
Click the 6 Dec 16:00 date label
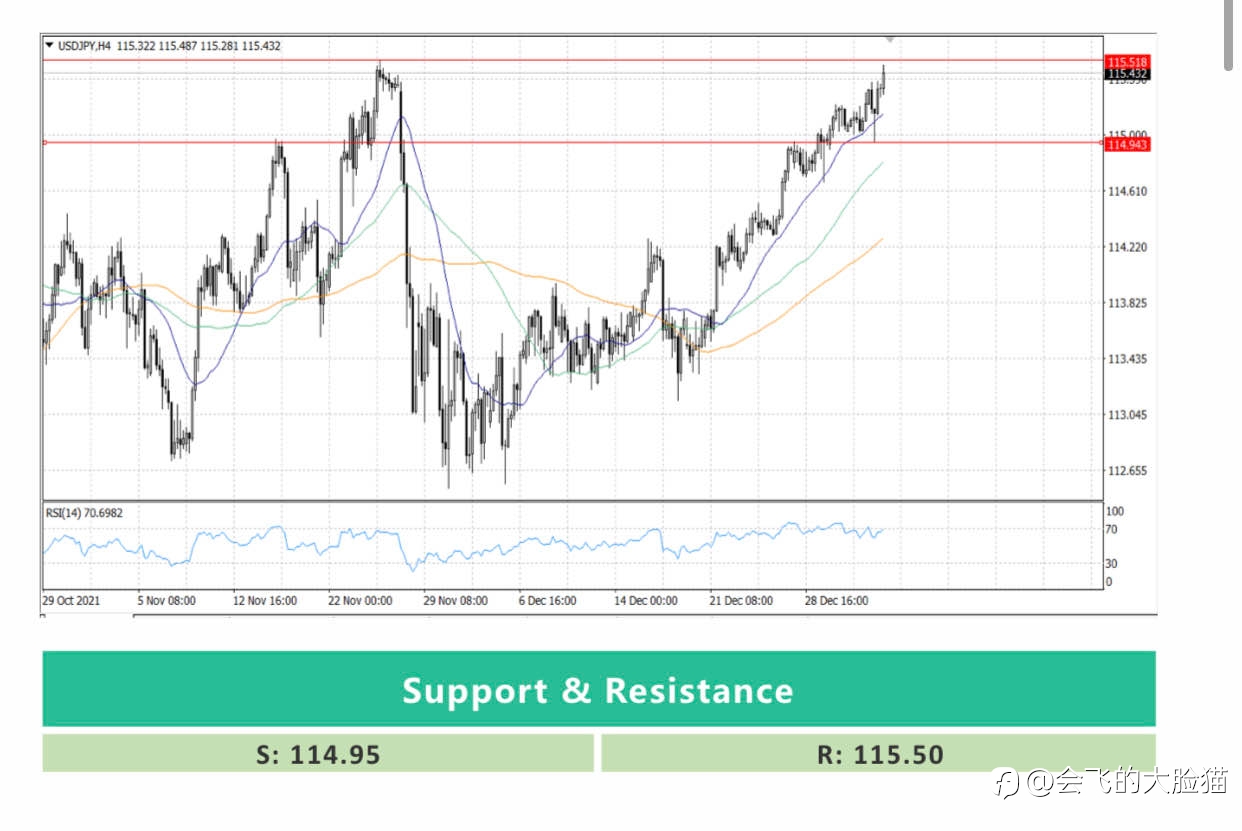548,601
